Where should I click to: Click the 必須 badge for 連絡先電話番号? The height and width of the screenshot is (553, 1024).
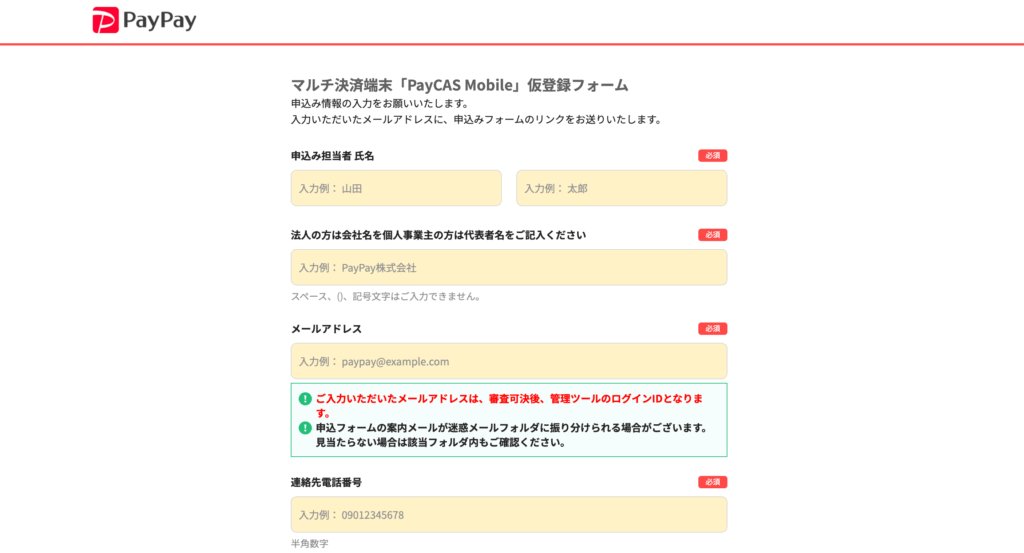pyautogui.click(x=712, y=482)
